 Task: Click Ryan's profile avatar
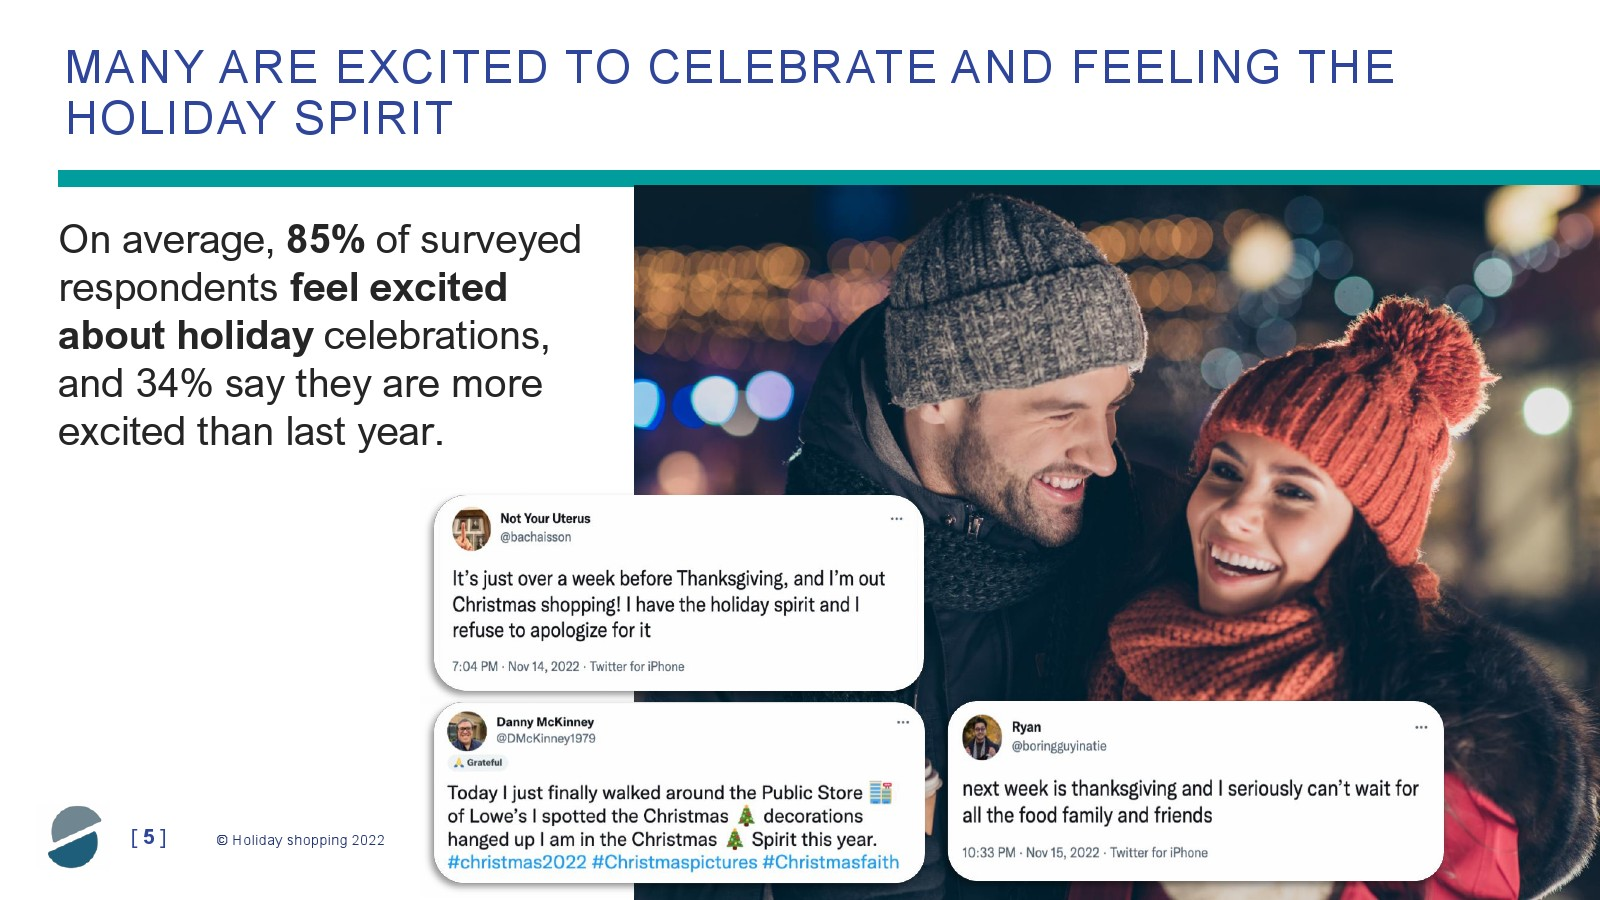(981, 737)
